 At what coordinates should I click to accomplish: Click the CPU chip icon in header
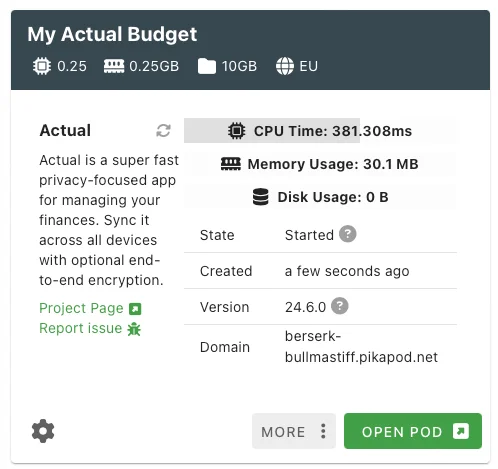pyautogui.click(x=42, y=66)
